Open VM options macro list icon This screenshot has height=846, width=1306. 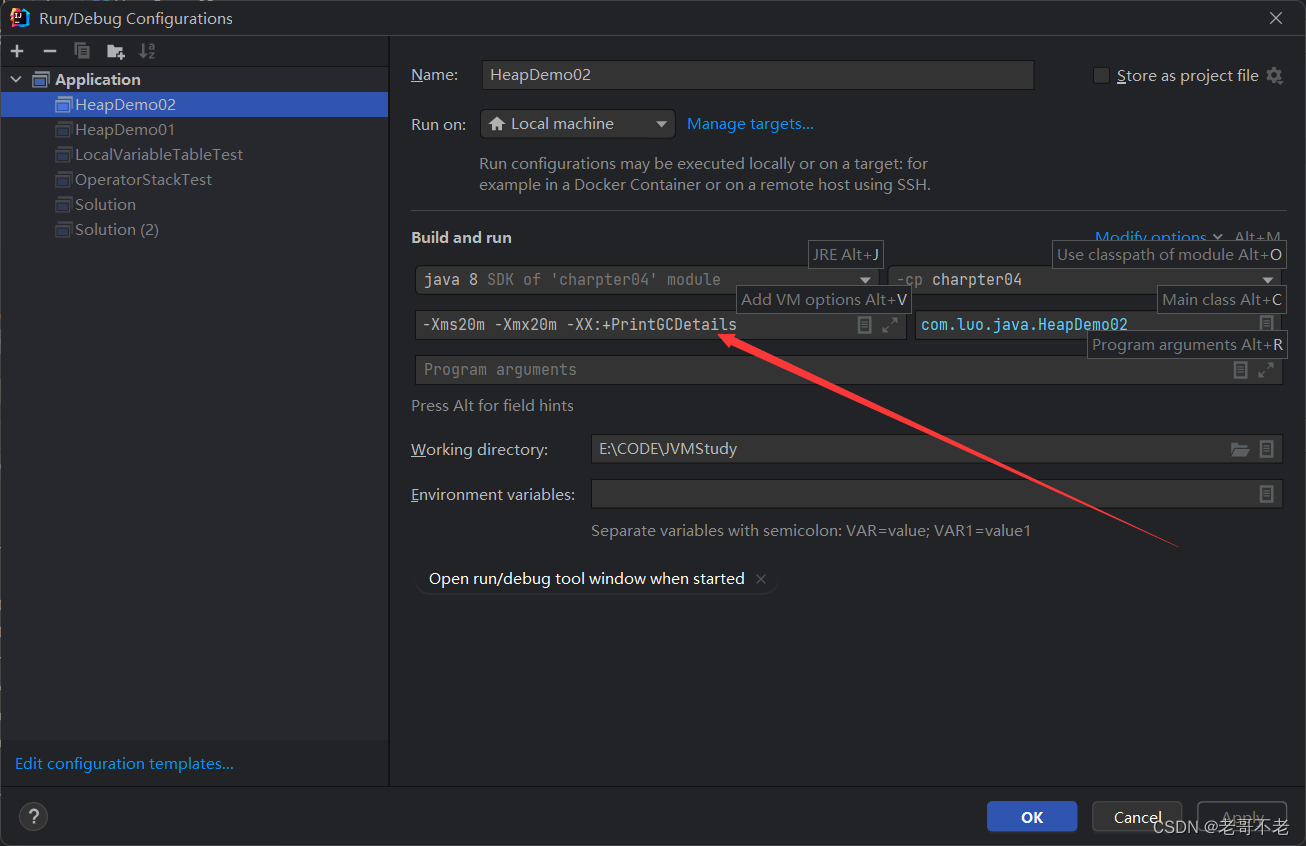[864, 325]
